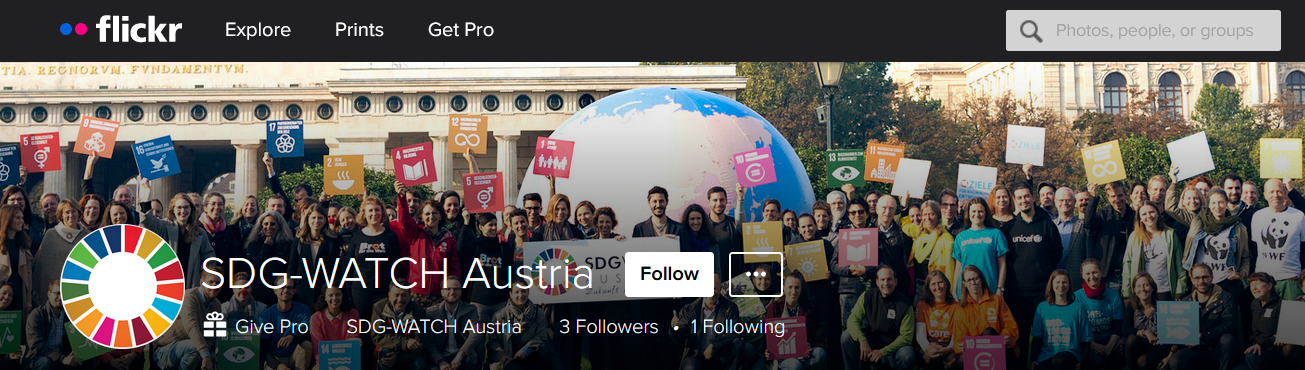Open the three-dots more options menu
1305x370 pixels.
click(x=756, y=274)
